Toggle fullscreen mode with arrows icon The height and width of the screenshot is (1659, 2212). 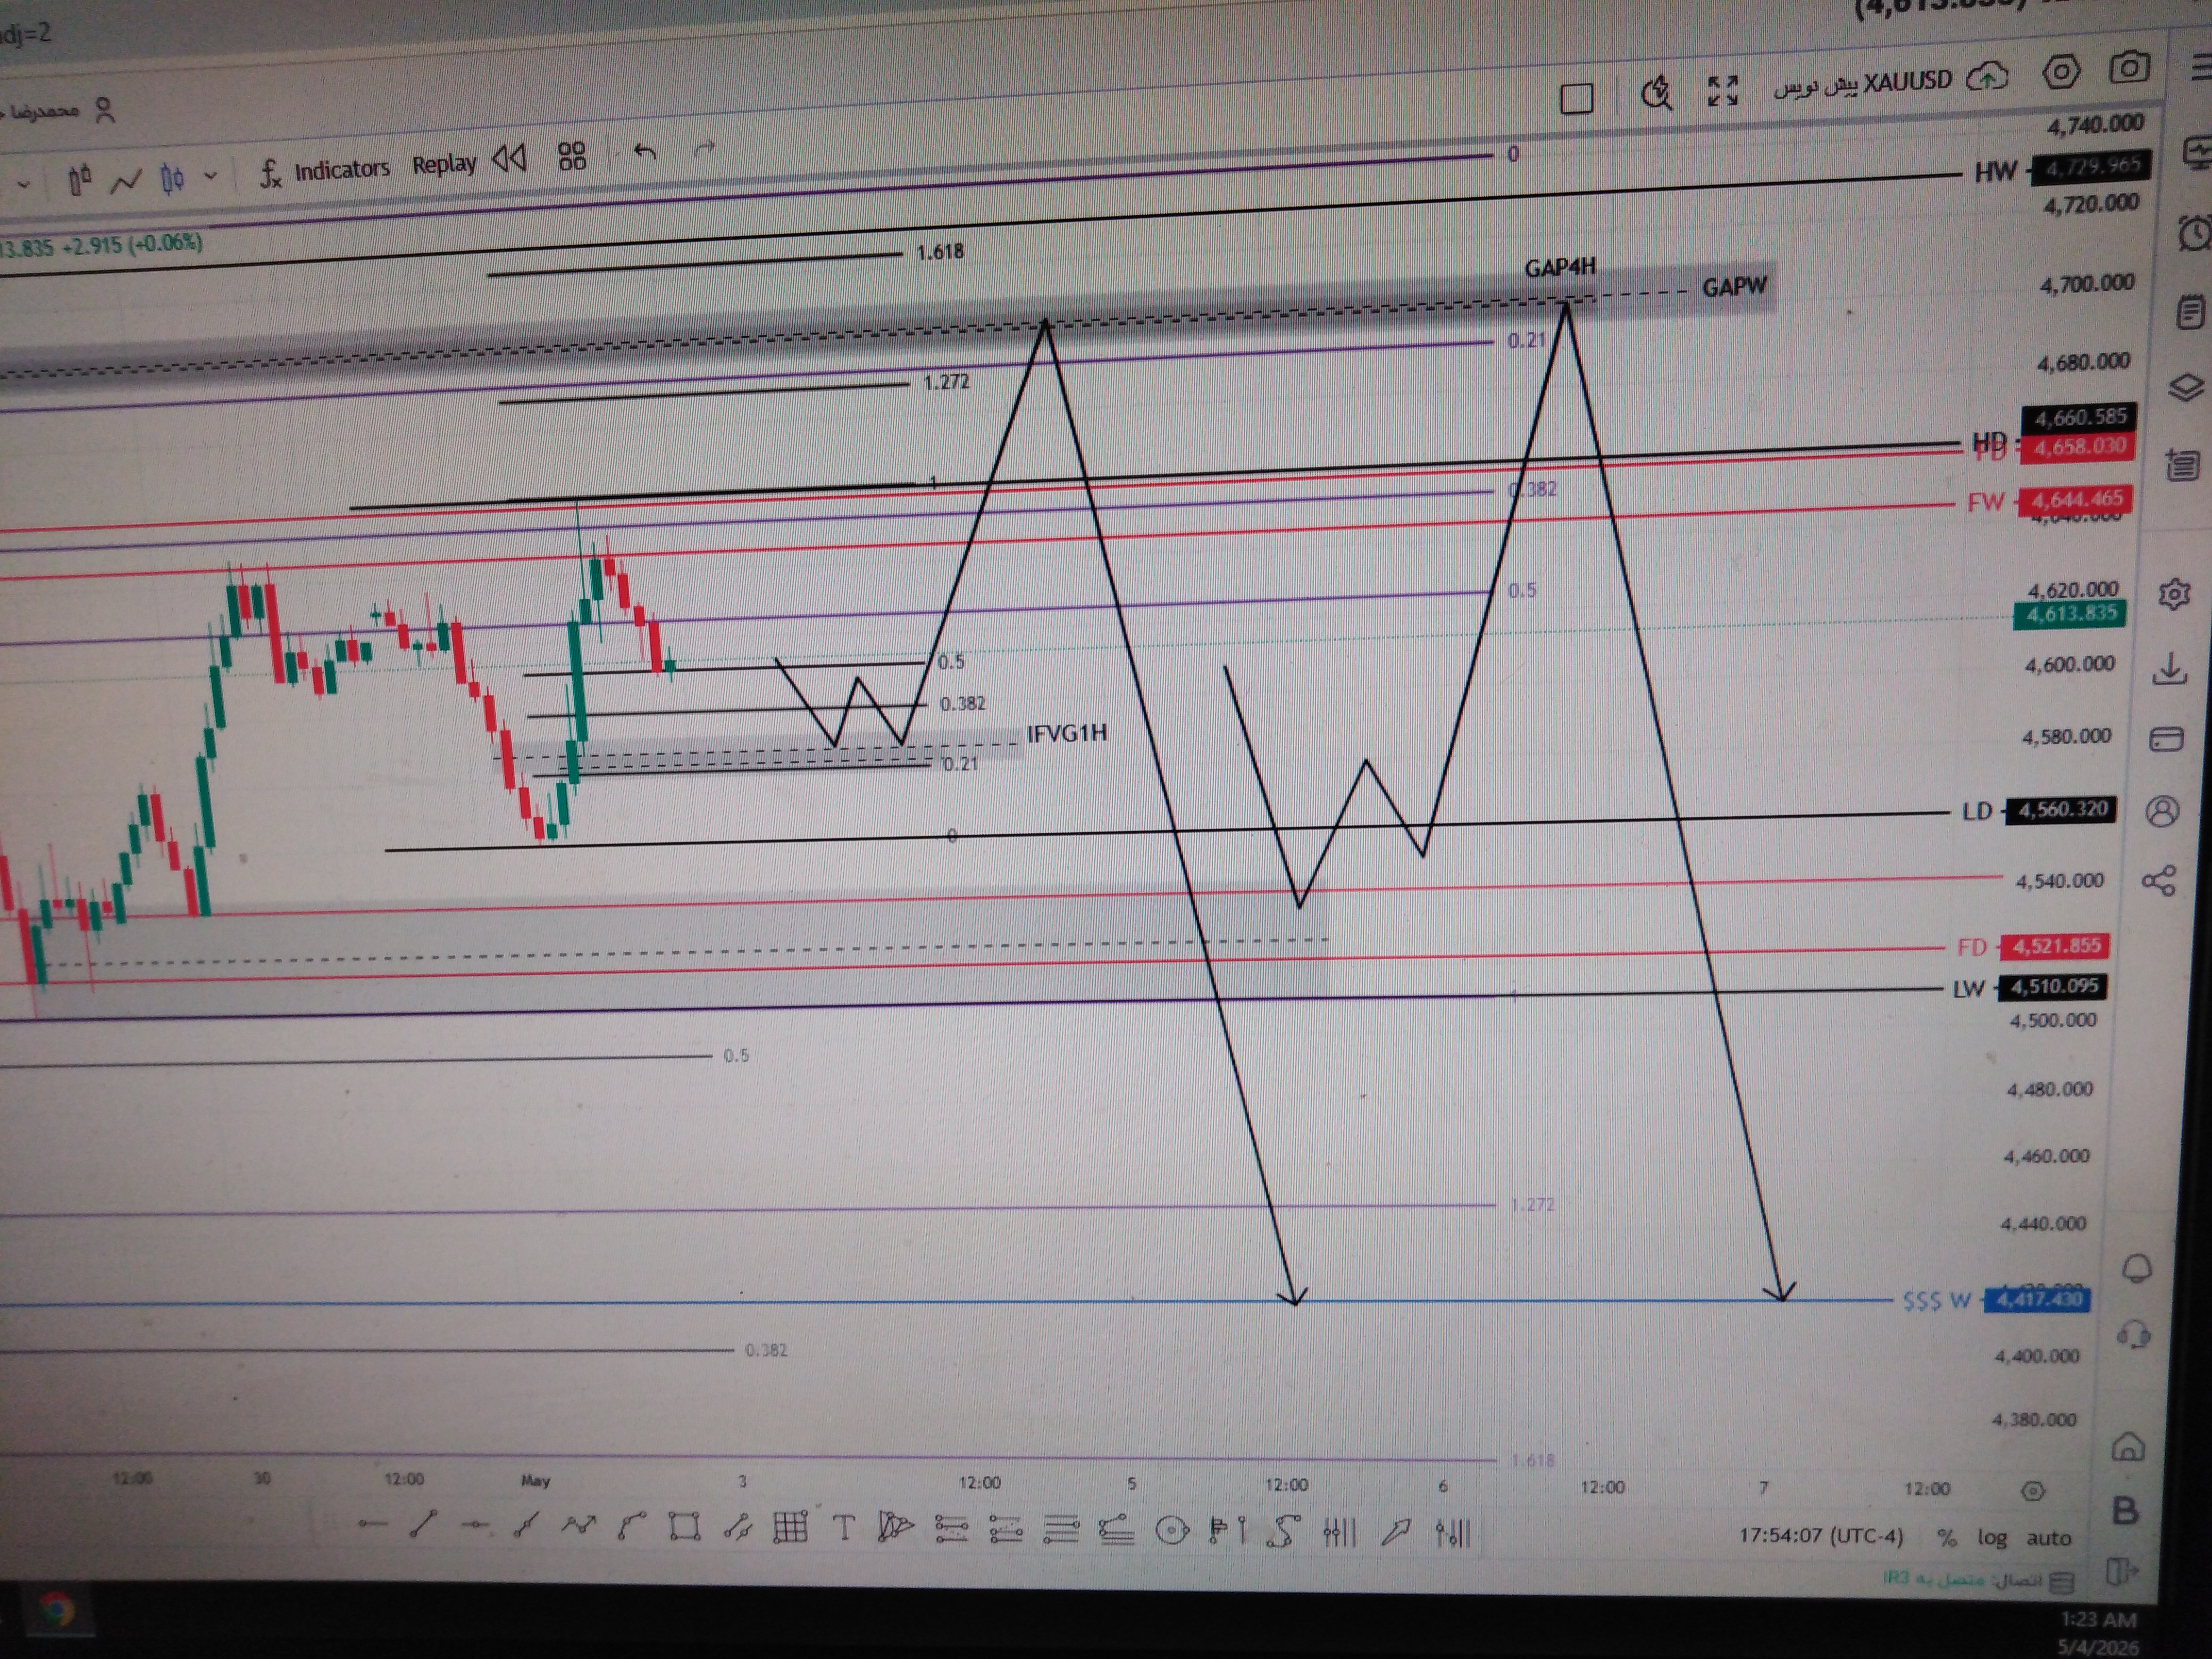(x=1723, y=90)
